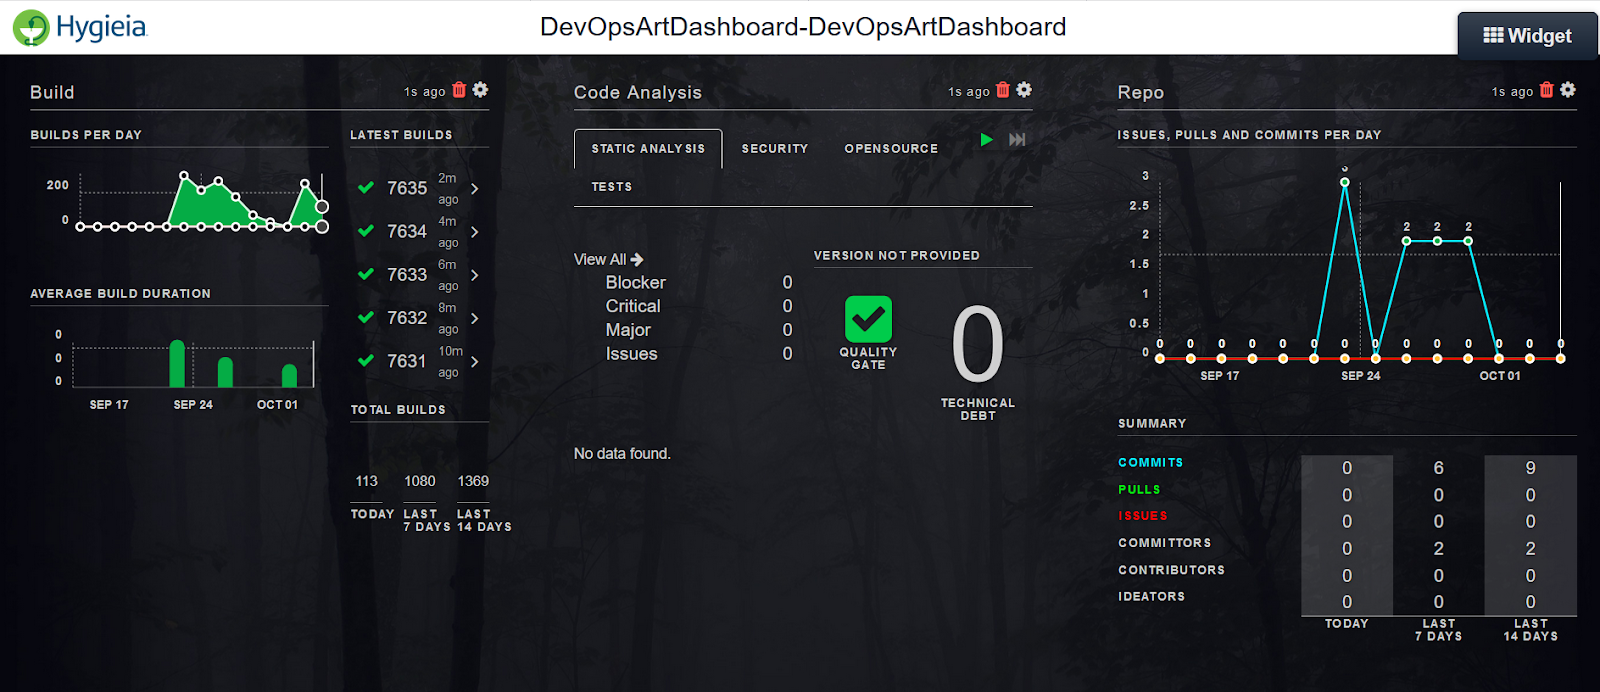Click the Major issues row label

[628, 330]
